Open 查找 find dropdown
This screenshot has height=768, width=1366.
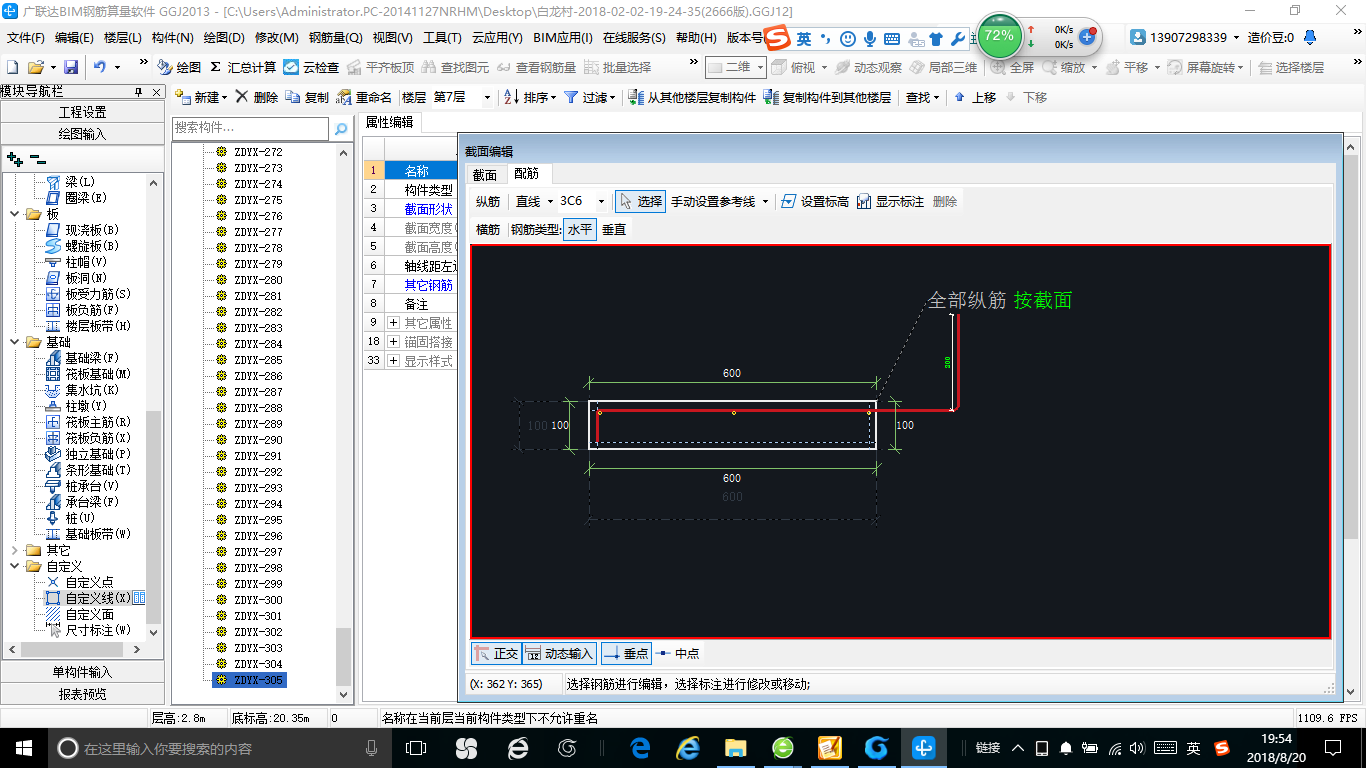point(936,97)
